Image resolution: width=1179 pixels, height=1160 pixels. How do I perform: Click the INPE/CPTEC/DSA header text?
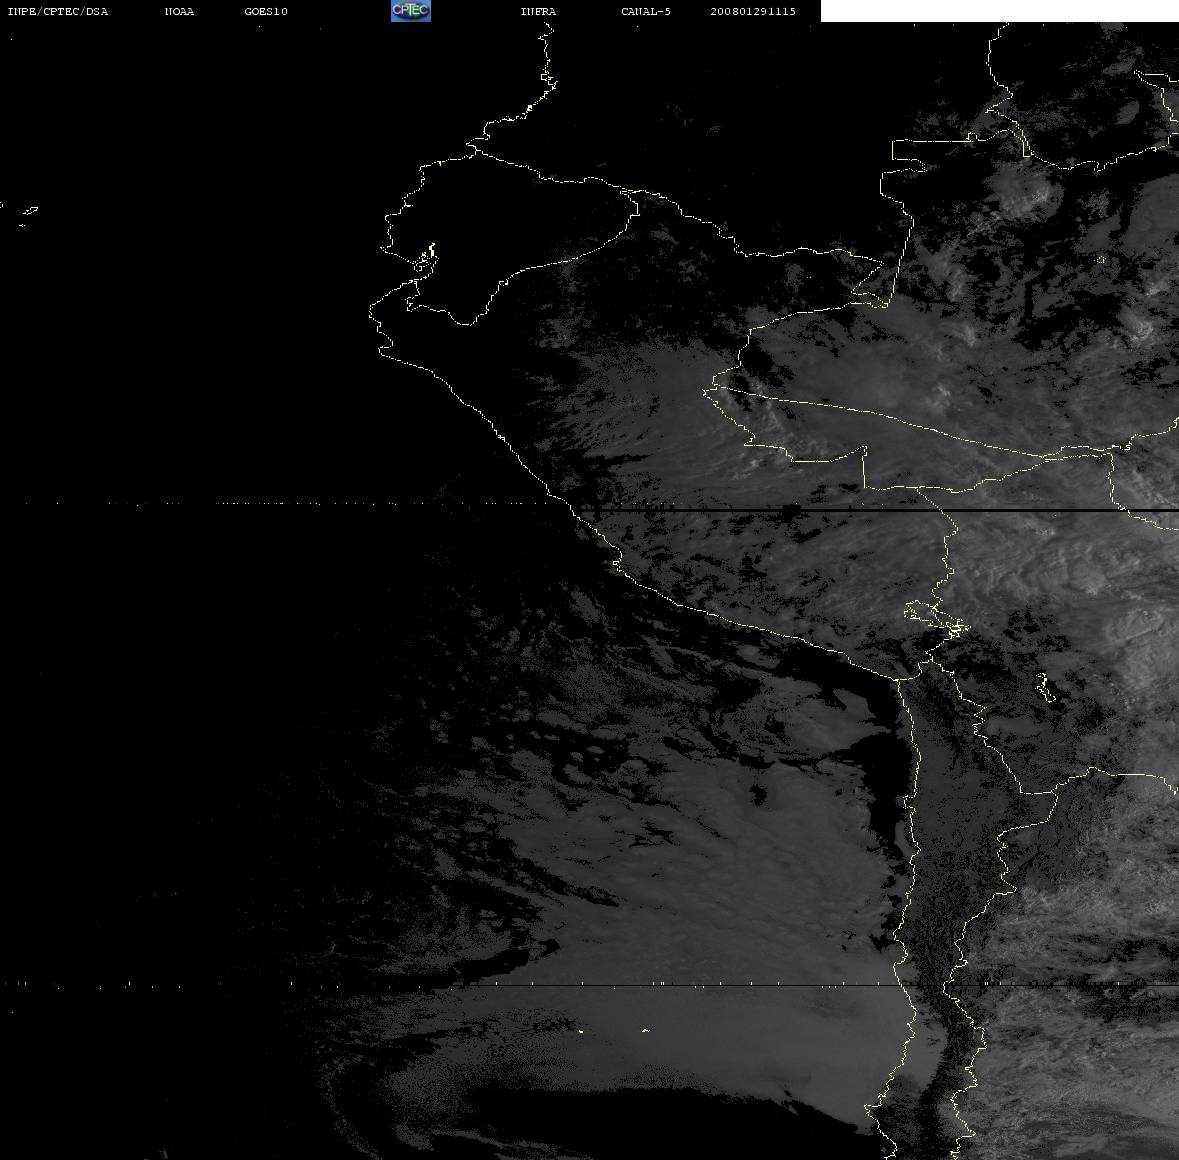click(58, 11)
